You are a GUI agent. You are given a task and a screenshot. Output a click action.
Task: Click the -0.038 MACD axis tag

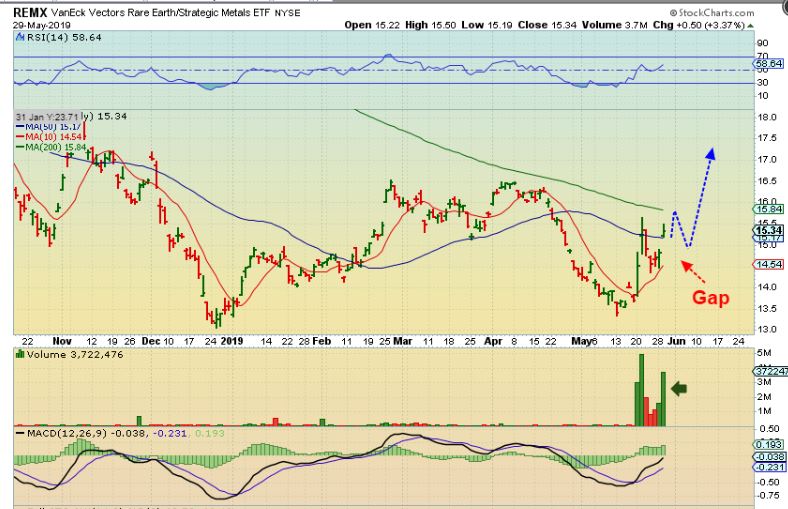(768, 457)
